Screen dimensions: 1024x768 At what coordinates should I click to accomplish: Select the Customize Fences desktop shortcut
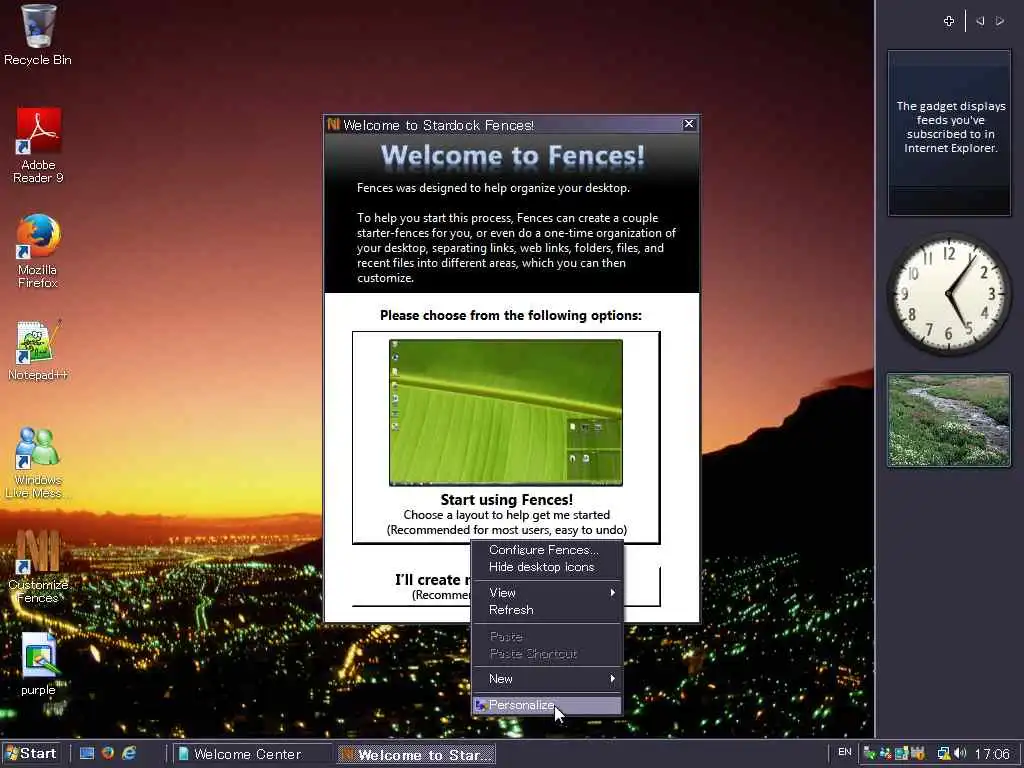click(x=37, y=566)
